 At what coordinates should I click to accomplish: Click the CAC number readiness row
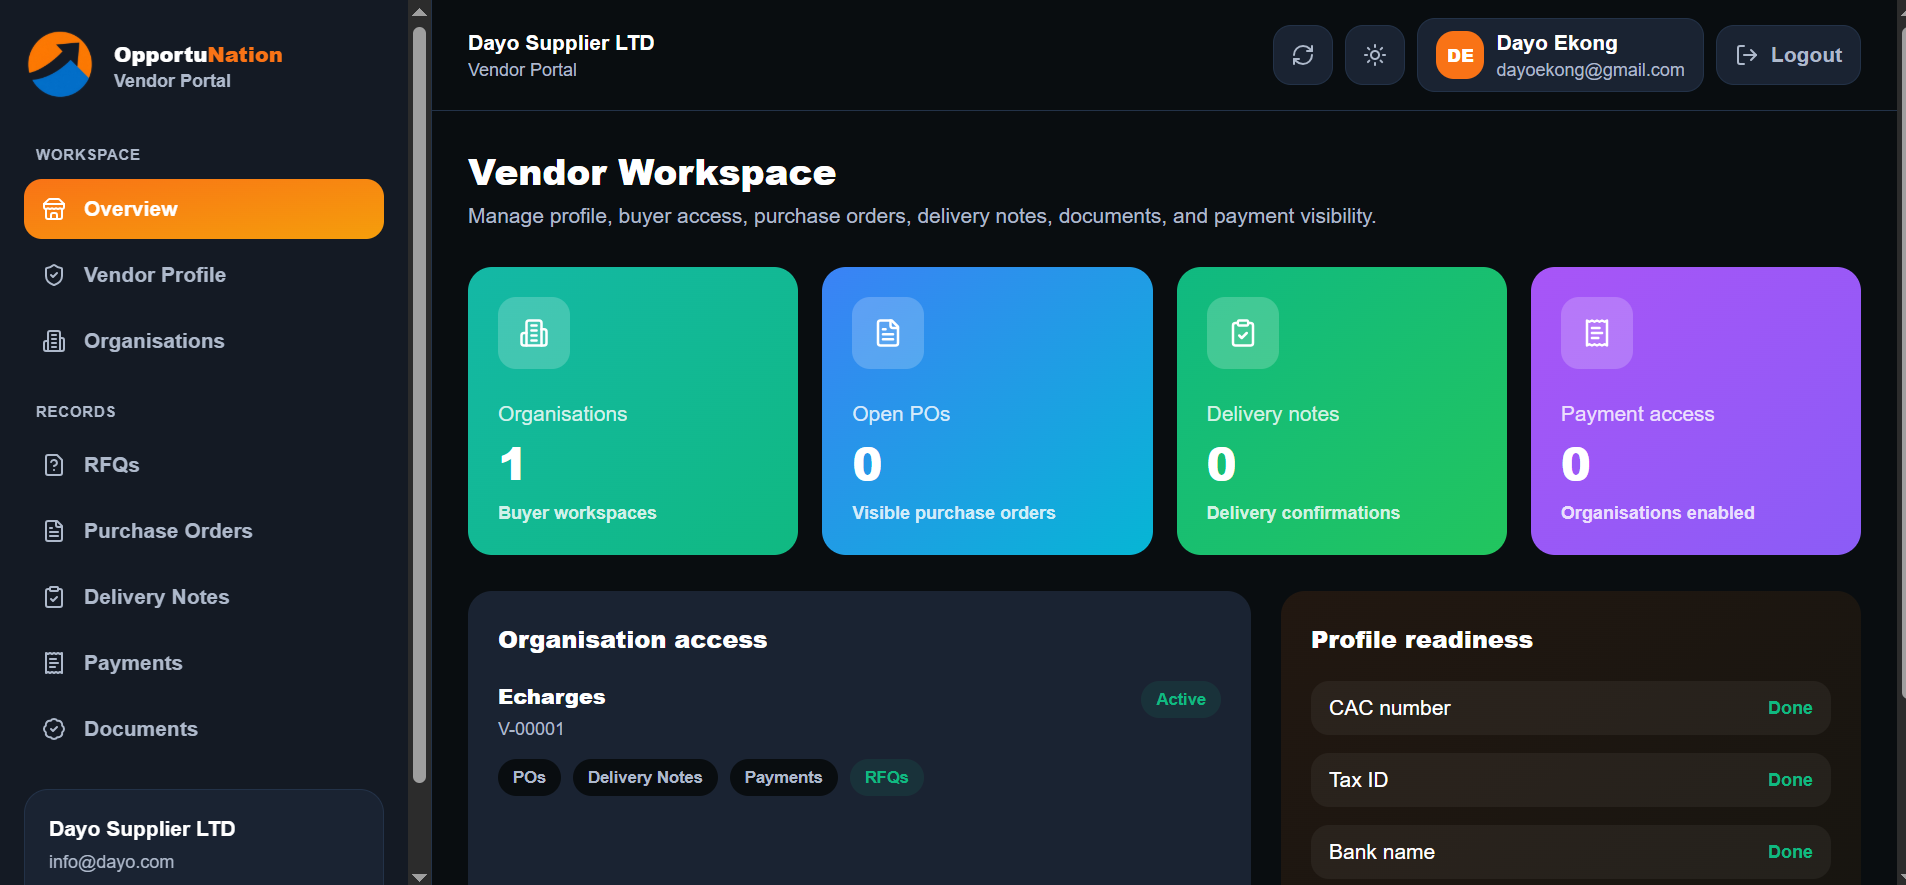pos(1571,708)
